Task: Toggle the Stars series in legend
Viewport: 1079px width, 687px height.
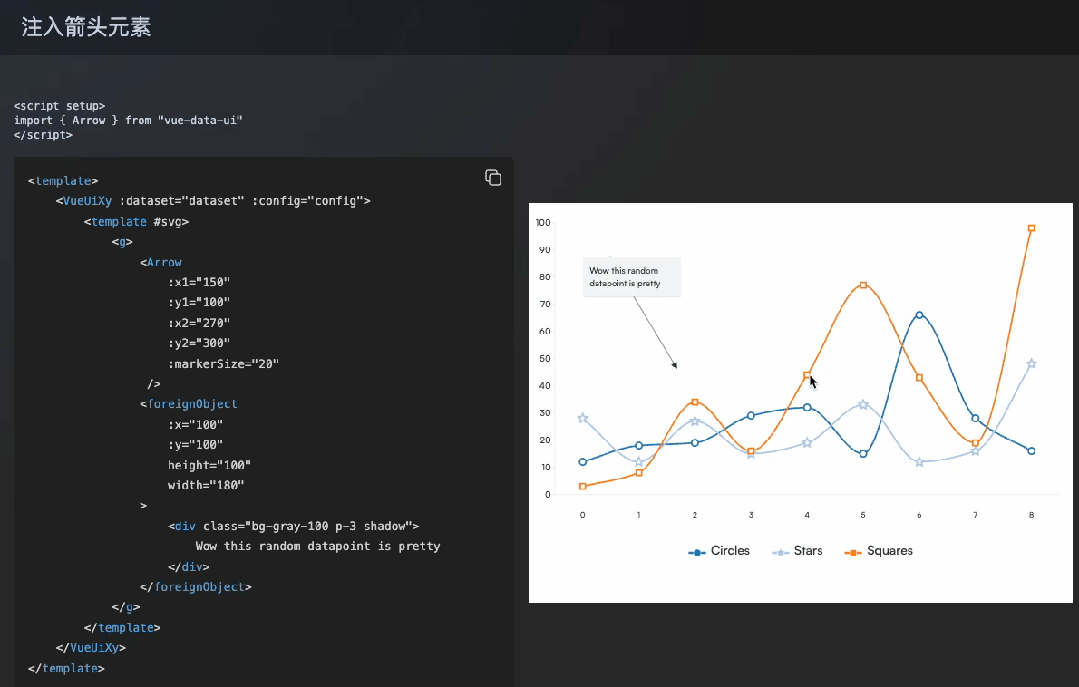Action: 795,551
